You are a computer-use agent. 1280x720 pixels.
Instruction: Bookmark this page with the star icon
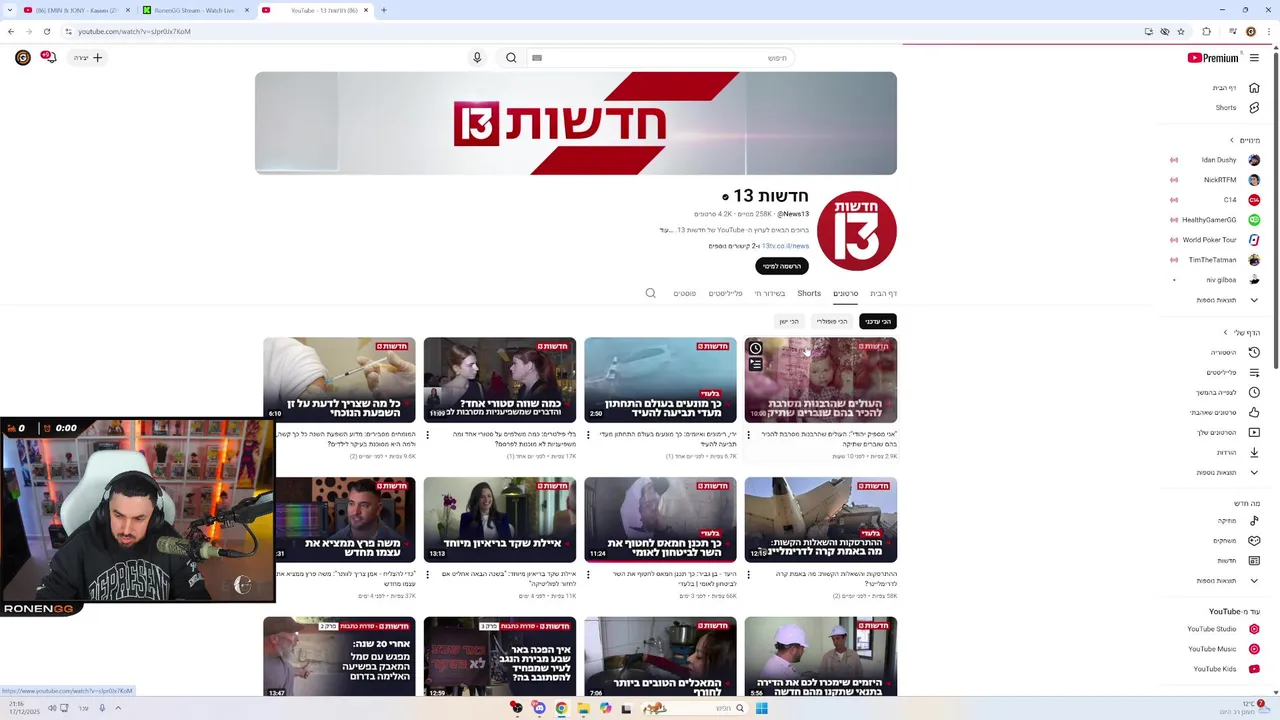[x=1181, y=31]
